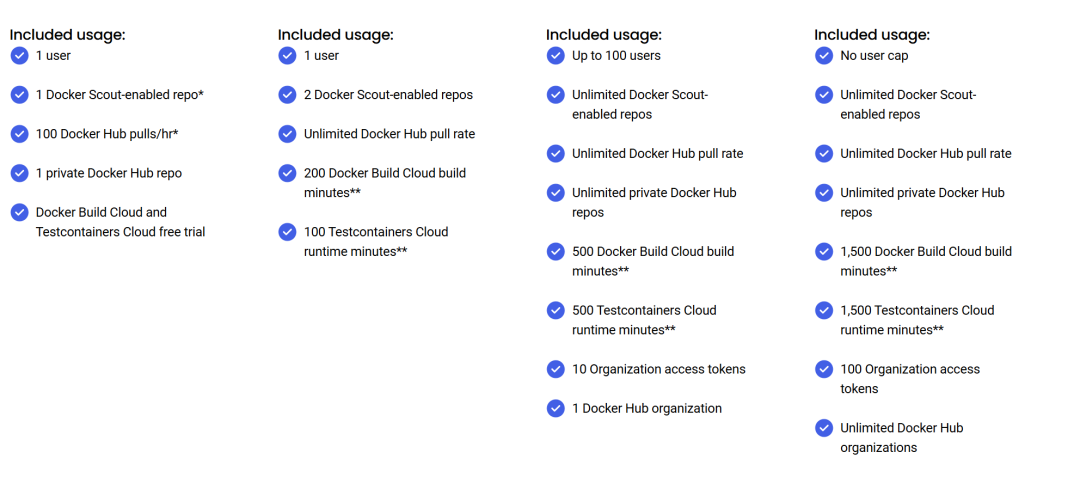Click checkmark beside "Unlimited Docker Hub organizations"
This screenshot has height=477, width=1080.
pyautogui.click(x=823, y=428)
